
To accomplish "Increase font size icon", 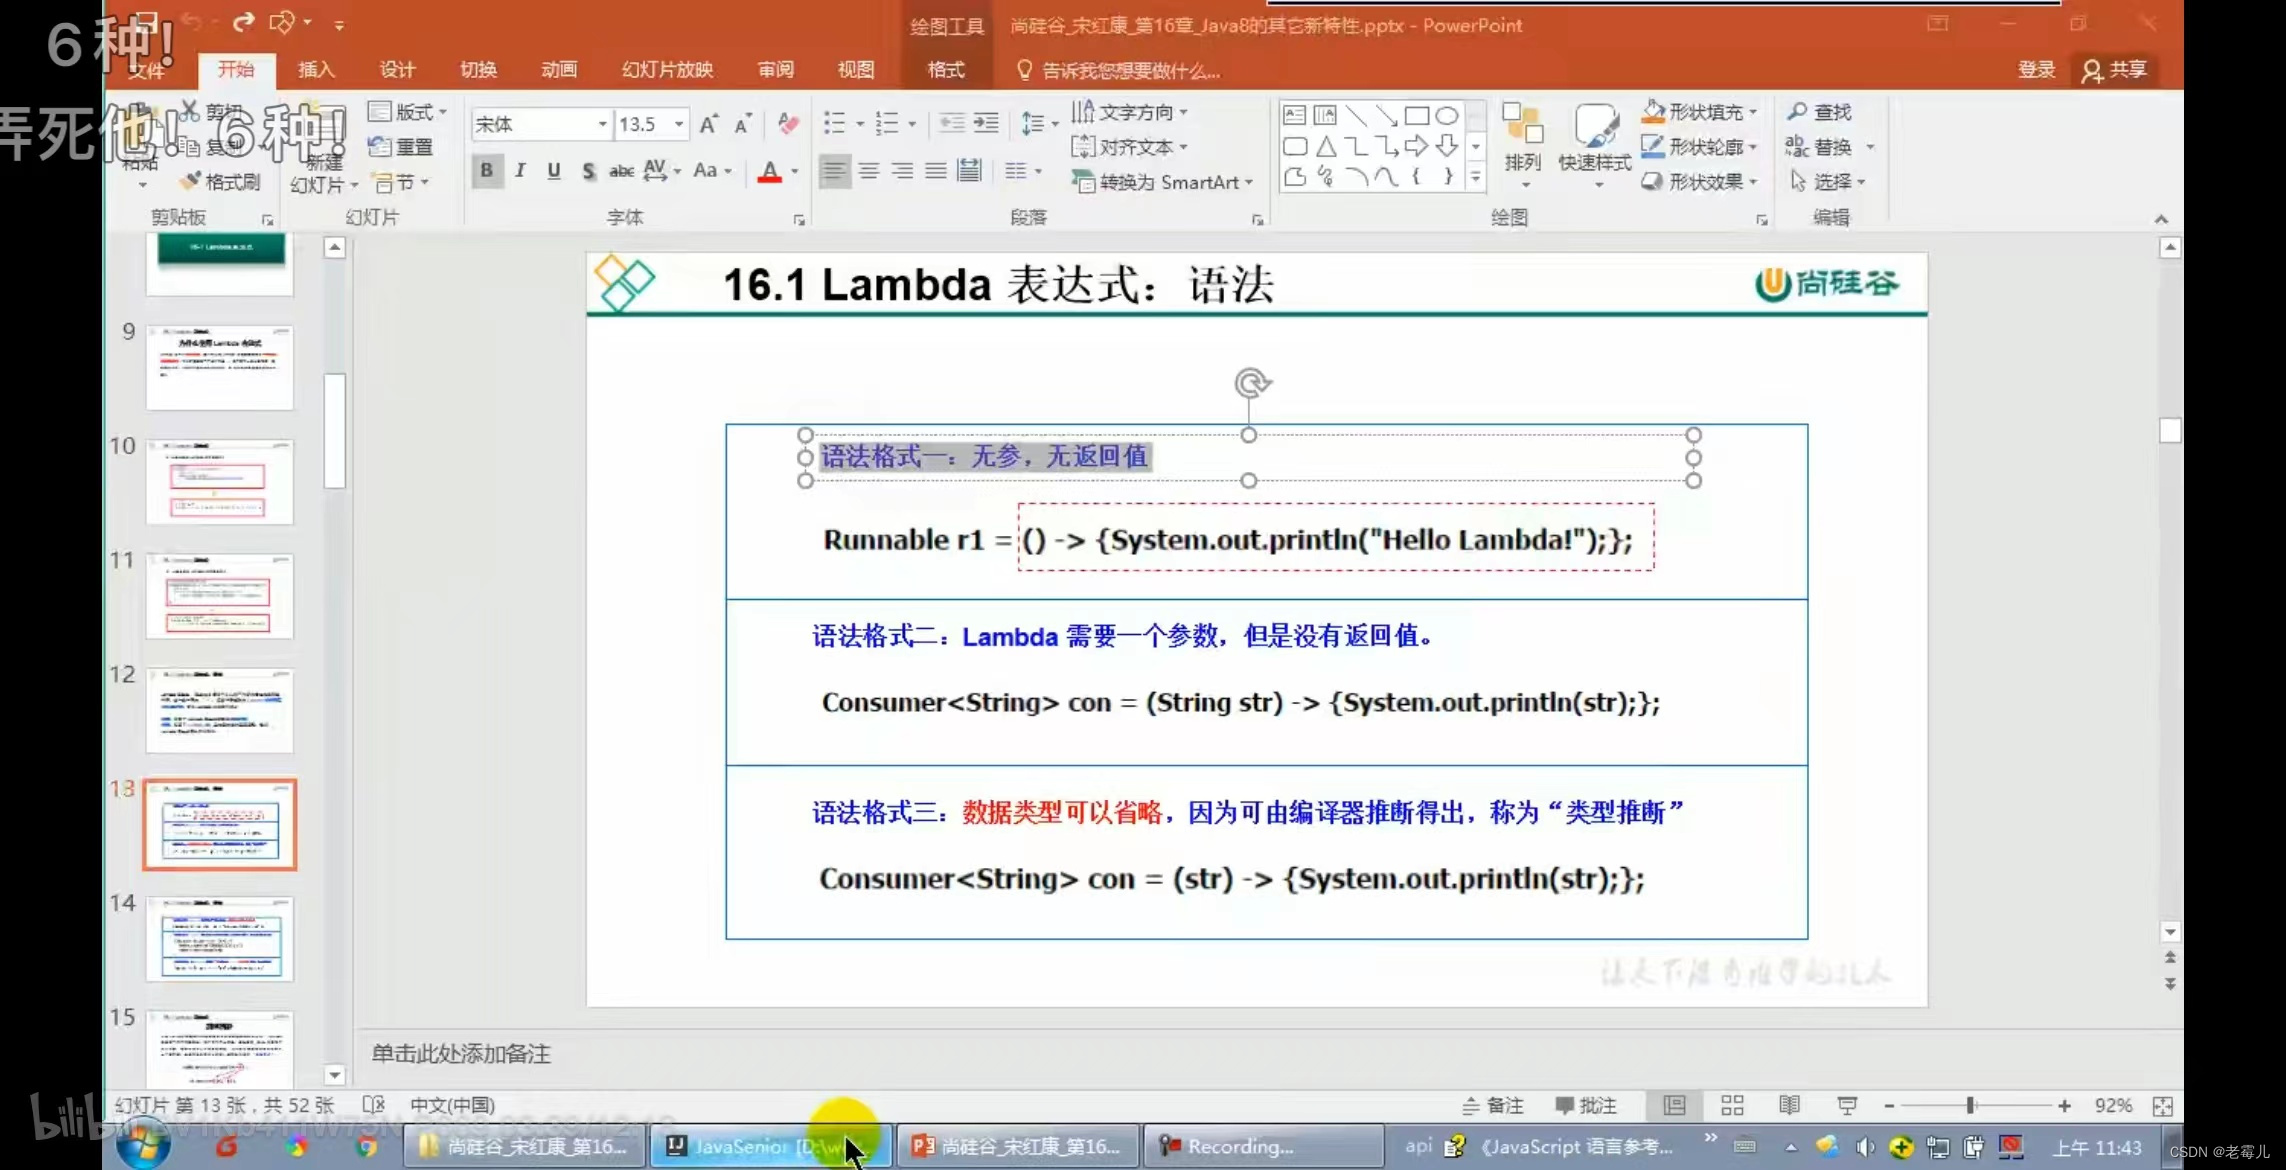I will pyautogui.click(x=708, y=124).
